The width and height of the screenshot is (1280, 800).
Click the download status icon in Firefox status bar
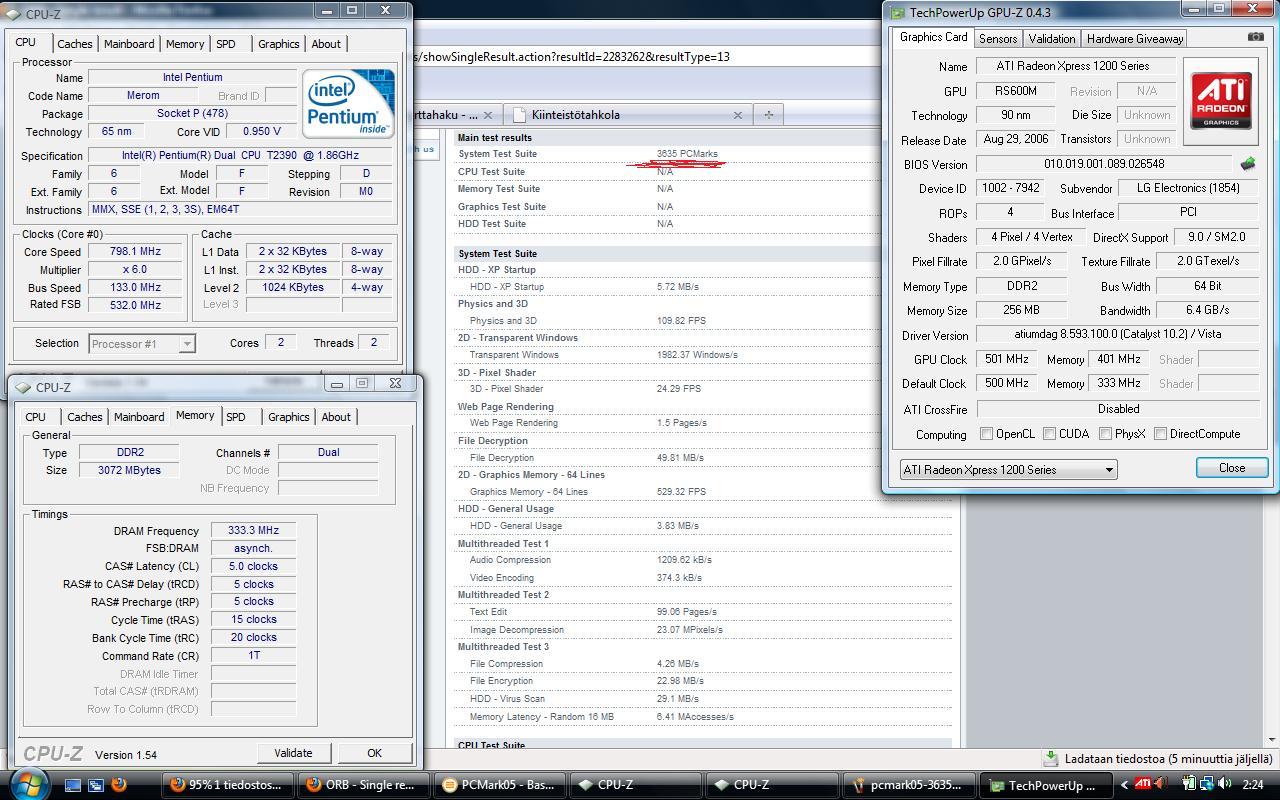click(1051, 759)
